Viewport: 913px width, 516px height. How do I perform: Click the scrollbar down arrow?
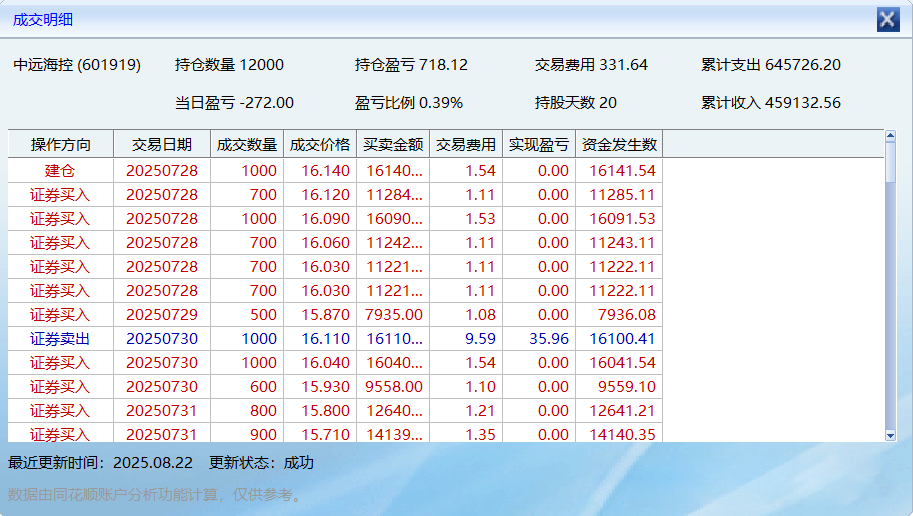890,435
